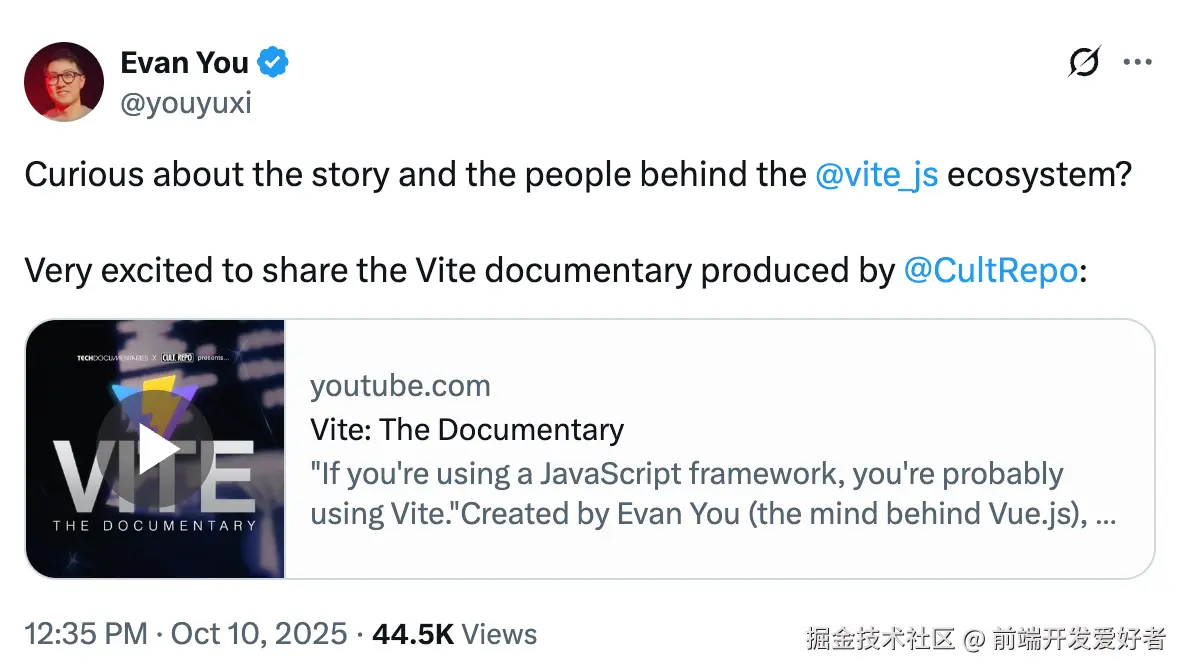View the 44.5K Views count
The image size is (1186, 672).
454,634
